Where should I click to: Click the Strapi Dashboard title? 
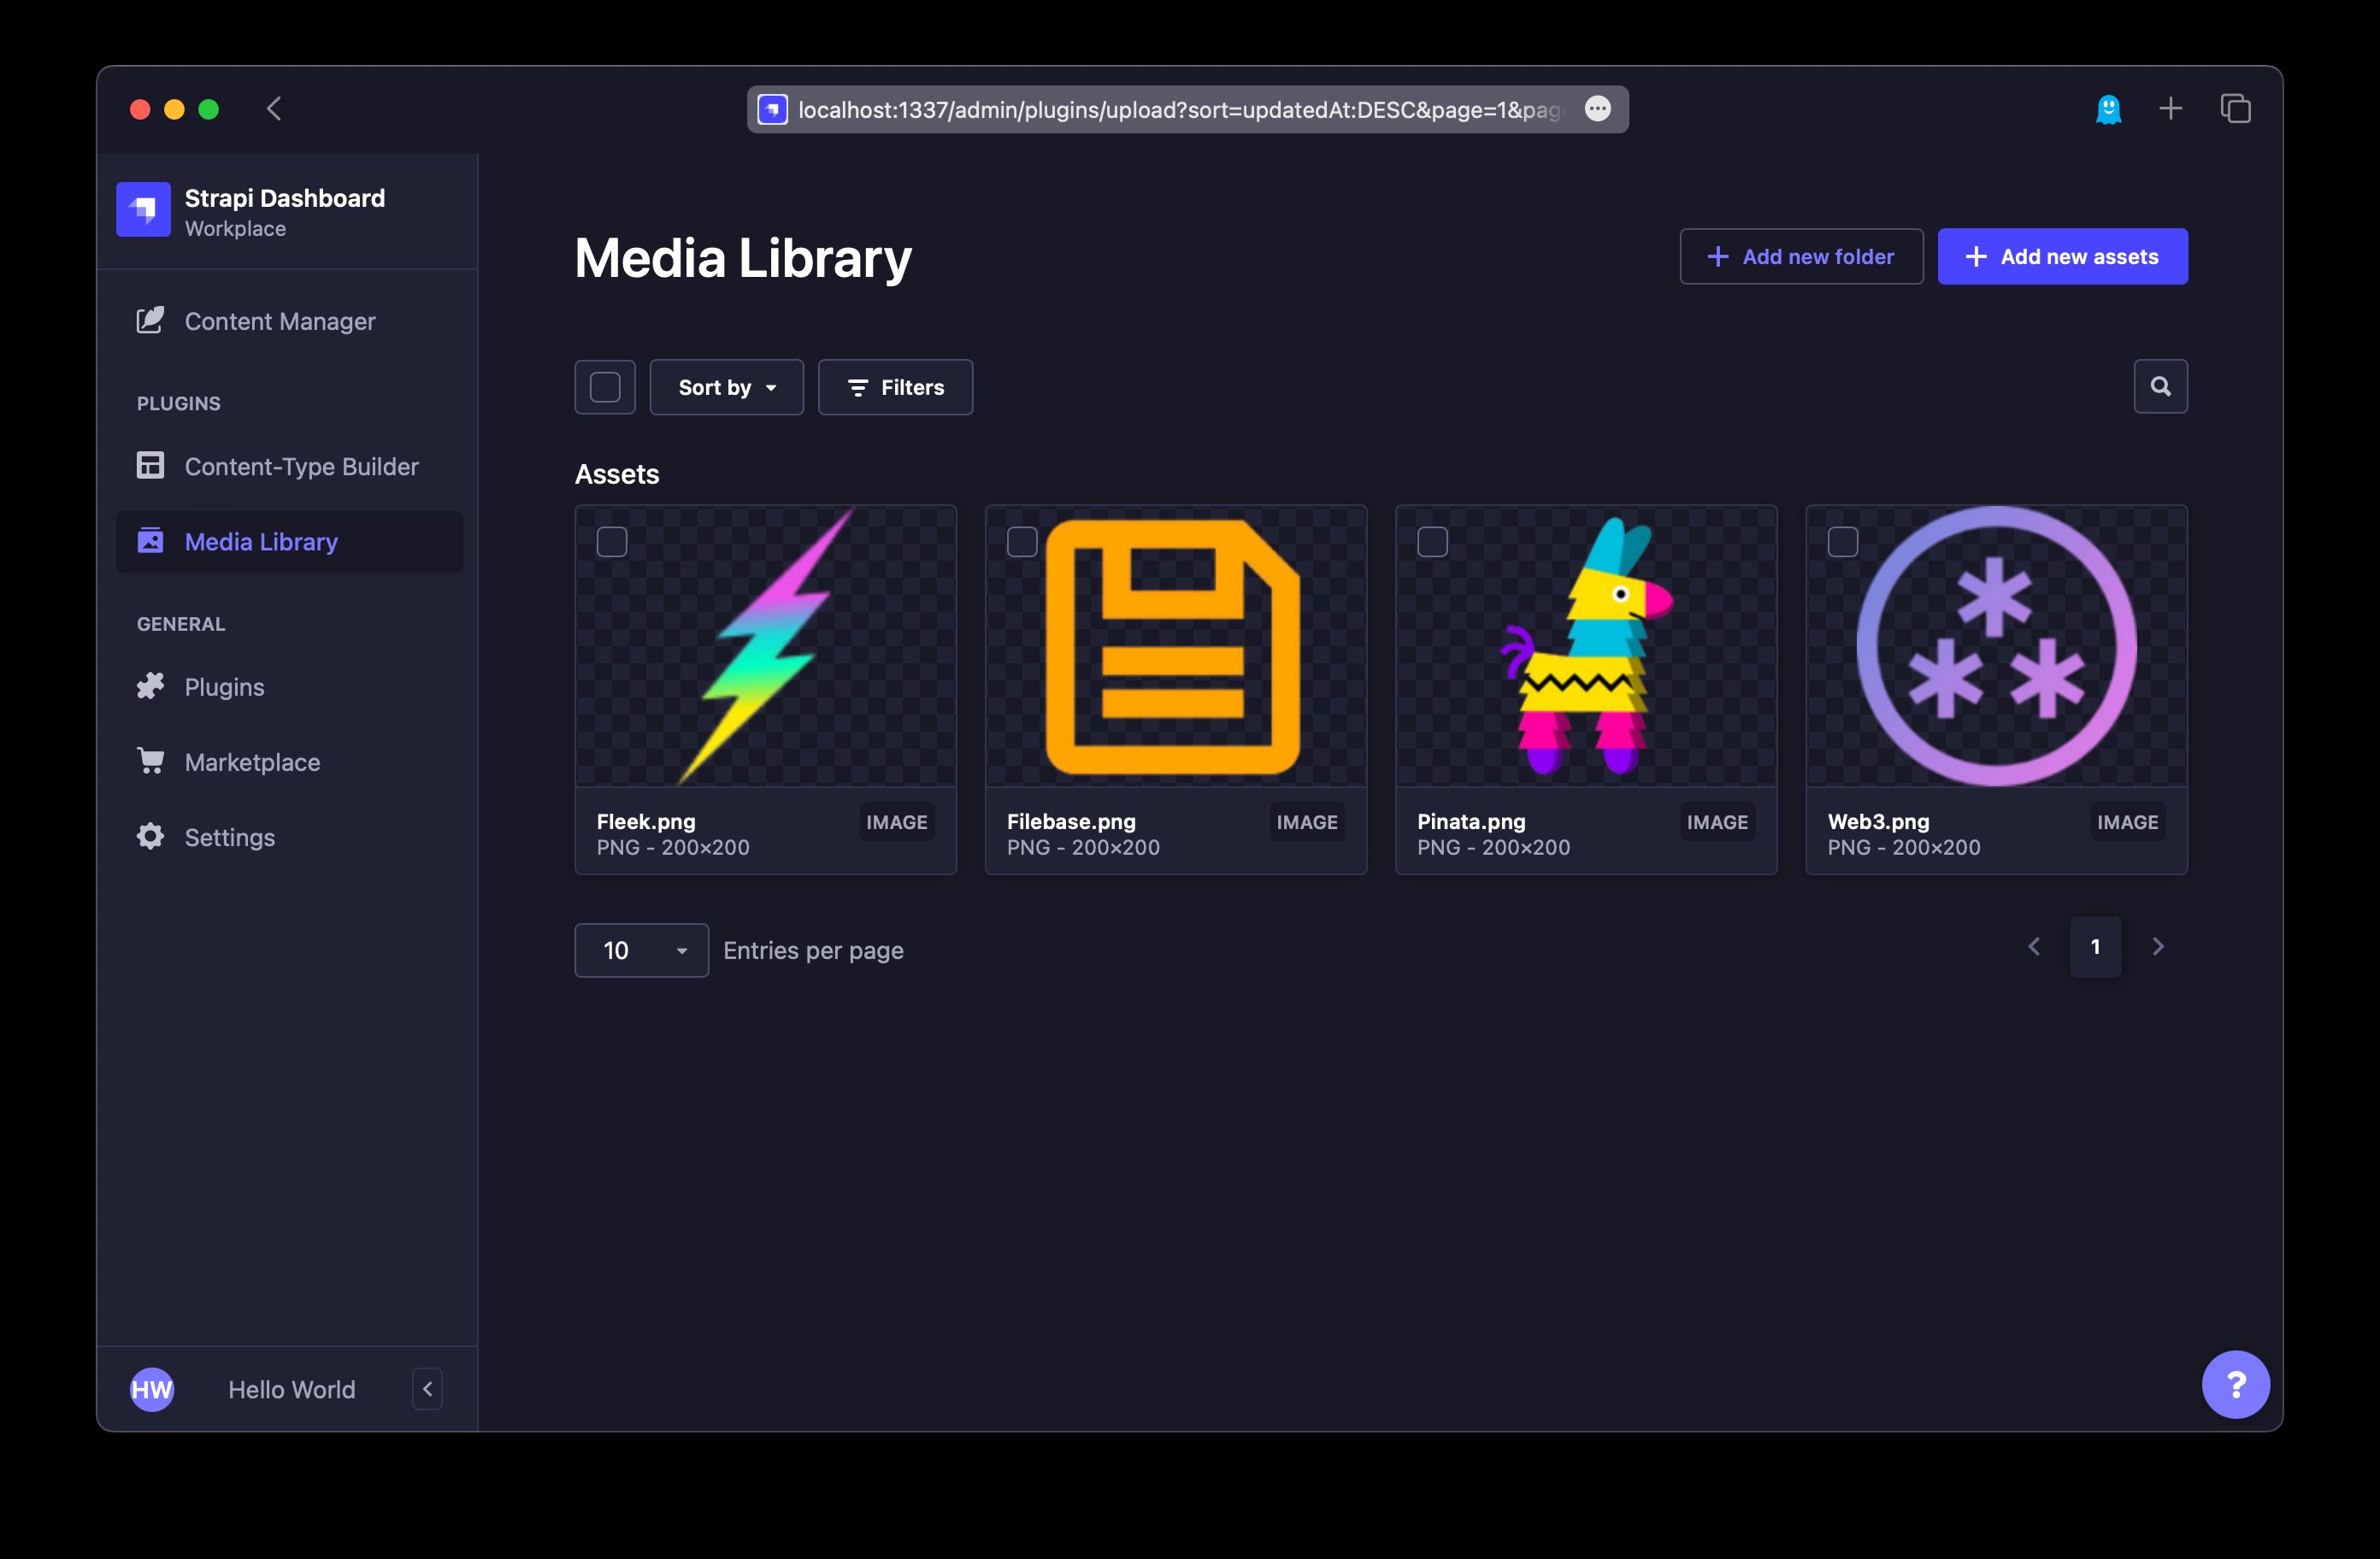[285, 198]
